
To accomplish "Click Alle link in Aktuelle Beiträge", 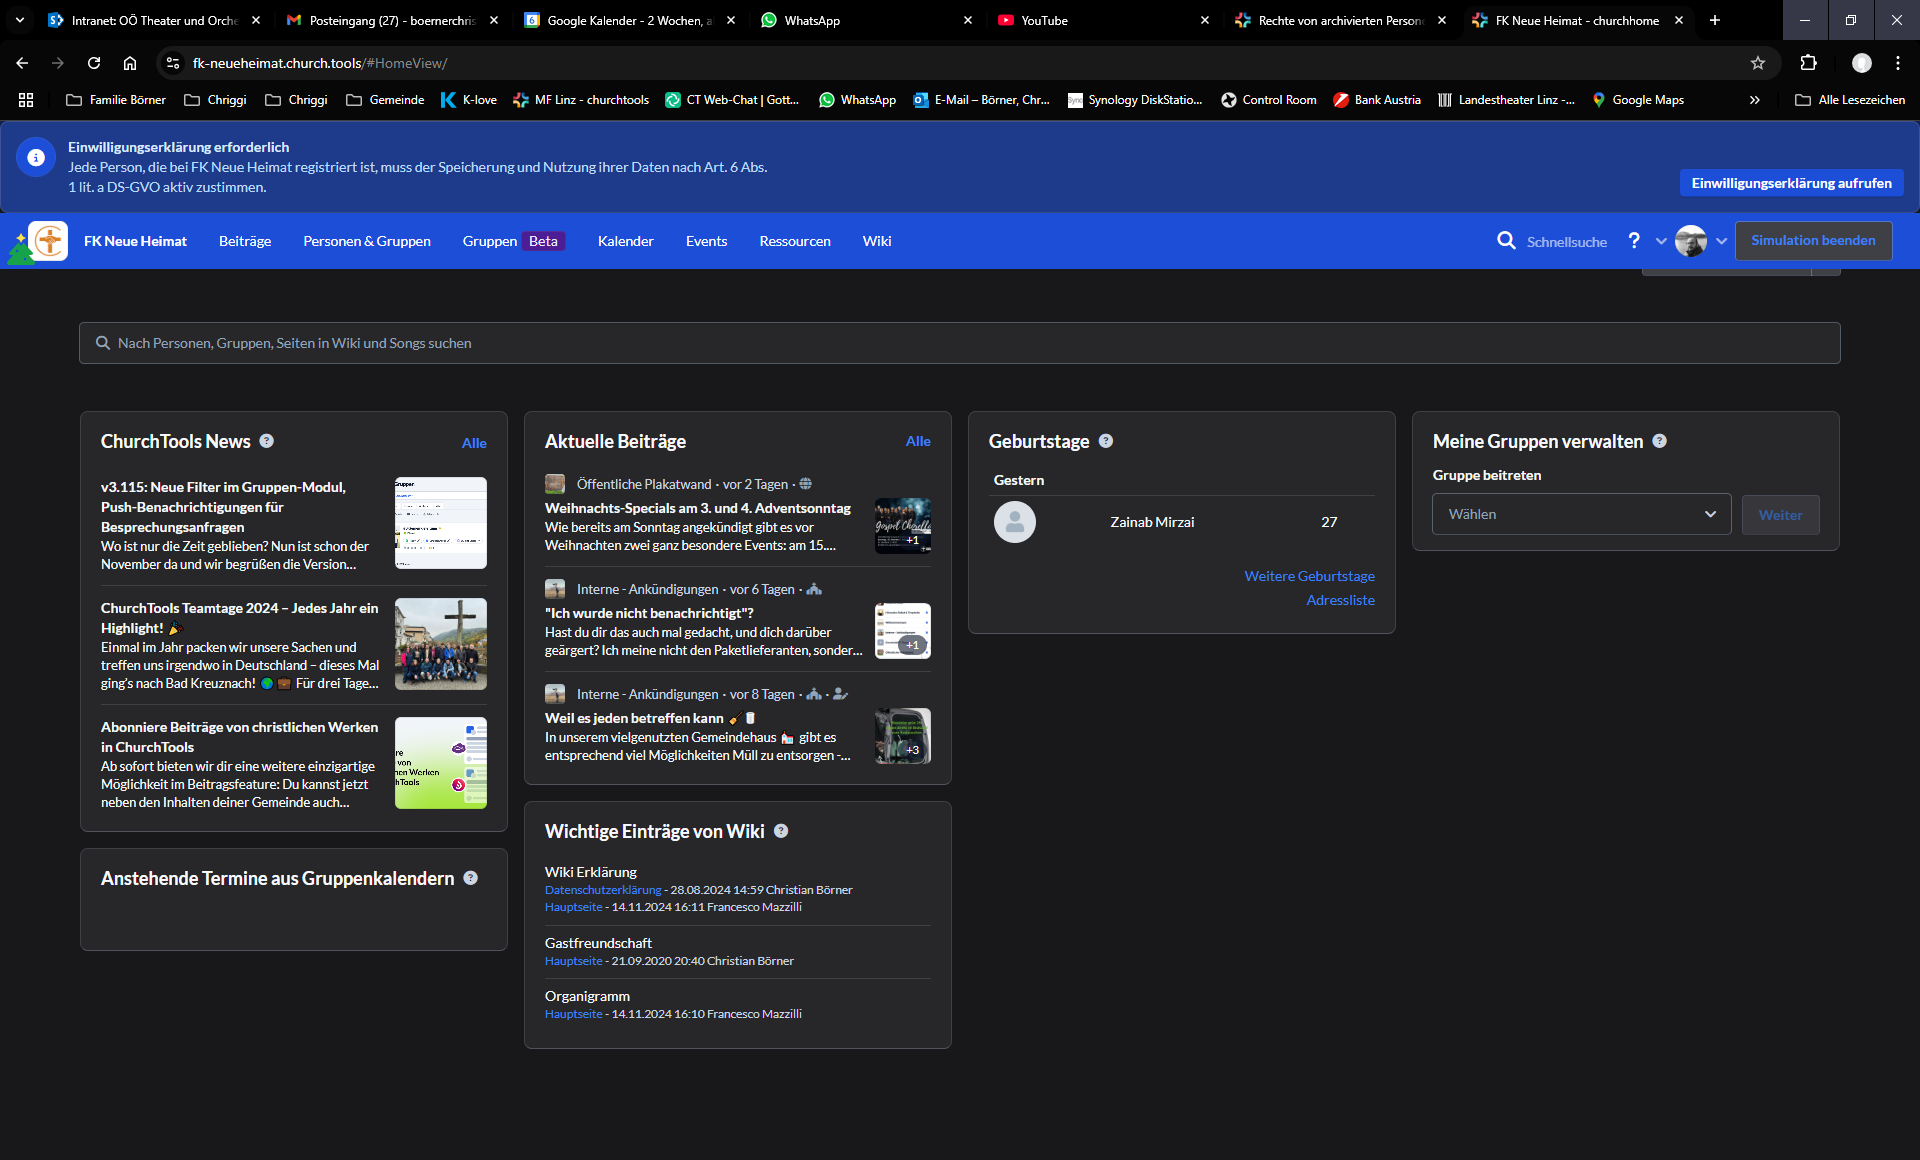I will coord(918,441).
